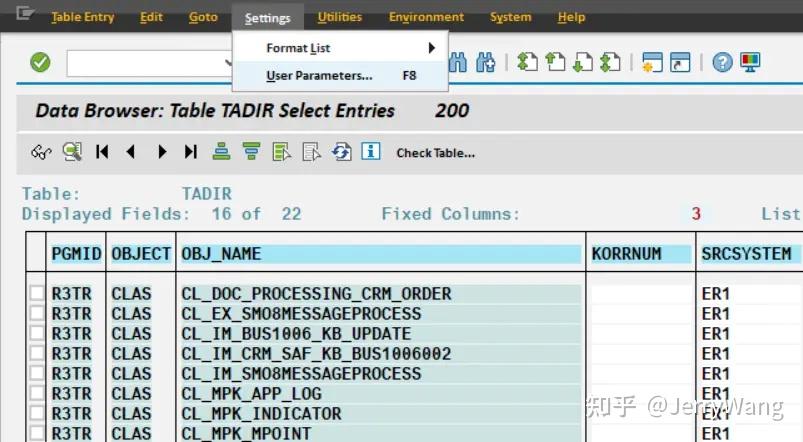Click the green checkmark Enter icon
This screenshot has height=442, width=803.
click(40, 62)
